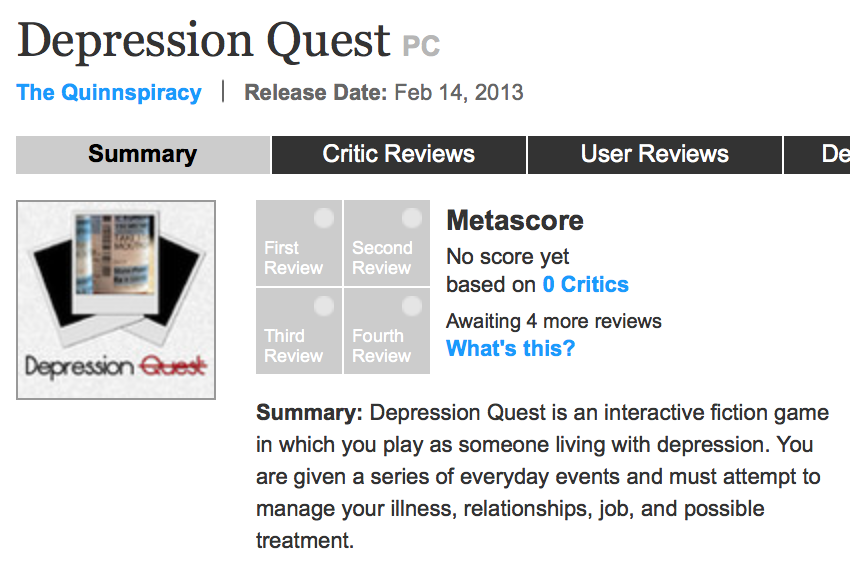Select the Second Review placeholder text
Image resolution: width=850 pixels, height=586 pixels.
(382, 258)
